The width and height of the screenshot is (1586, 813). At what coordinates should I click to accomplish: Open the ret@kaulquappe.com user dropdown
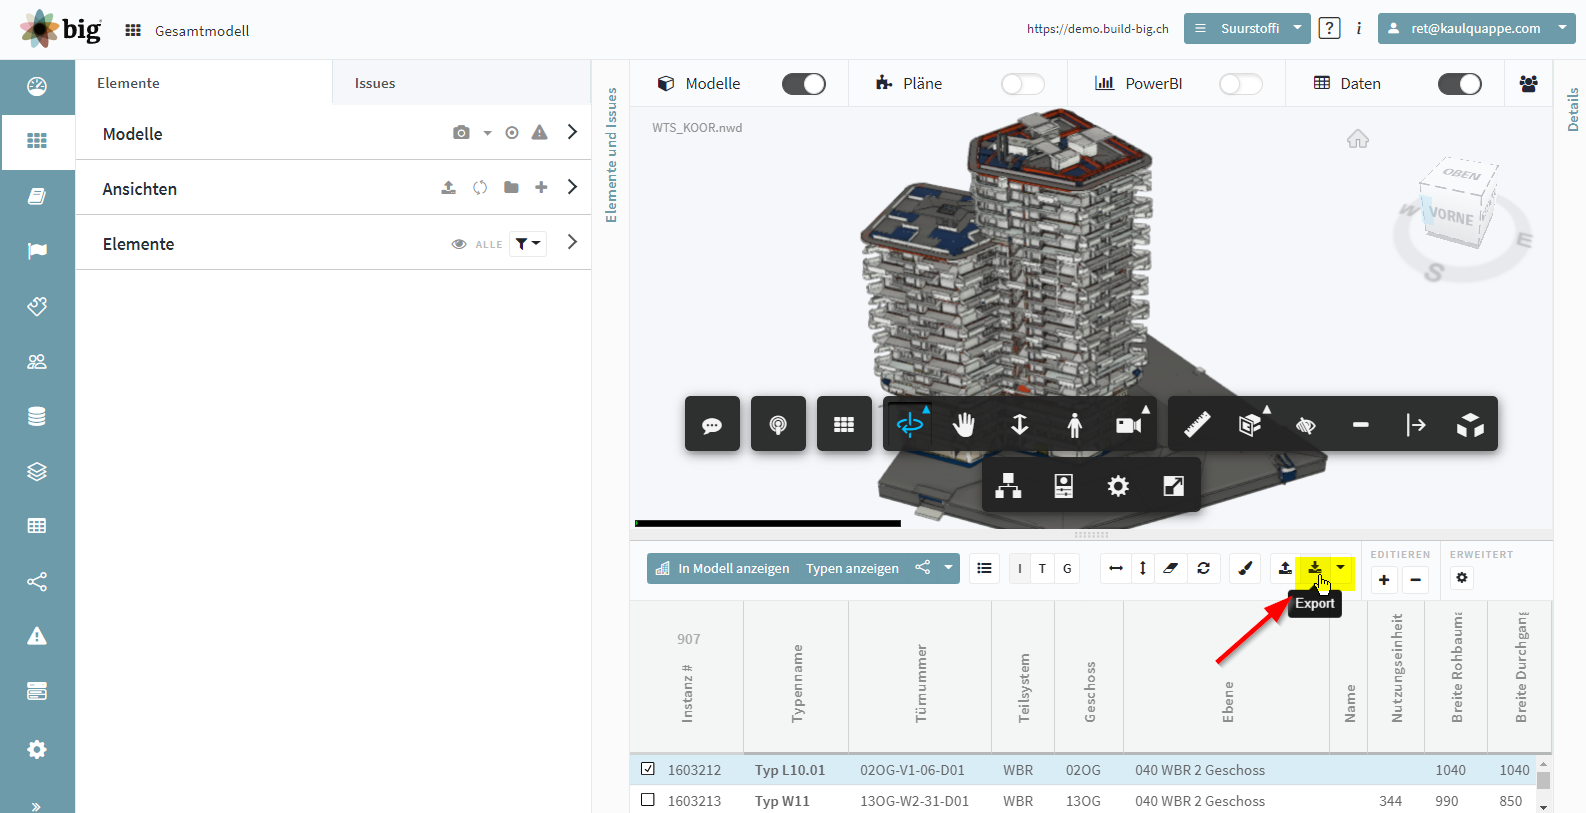[1476, 28]
